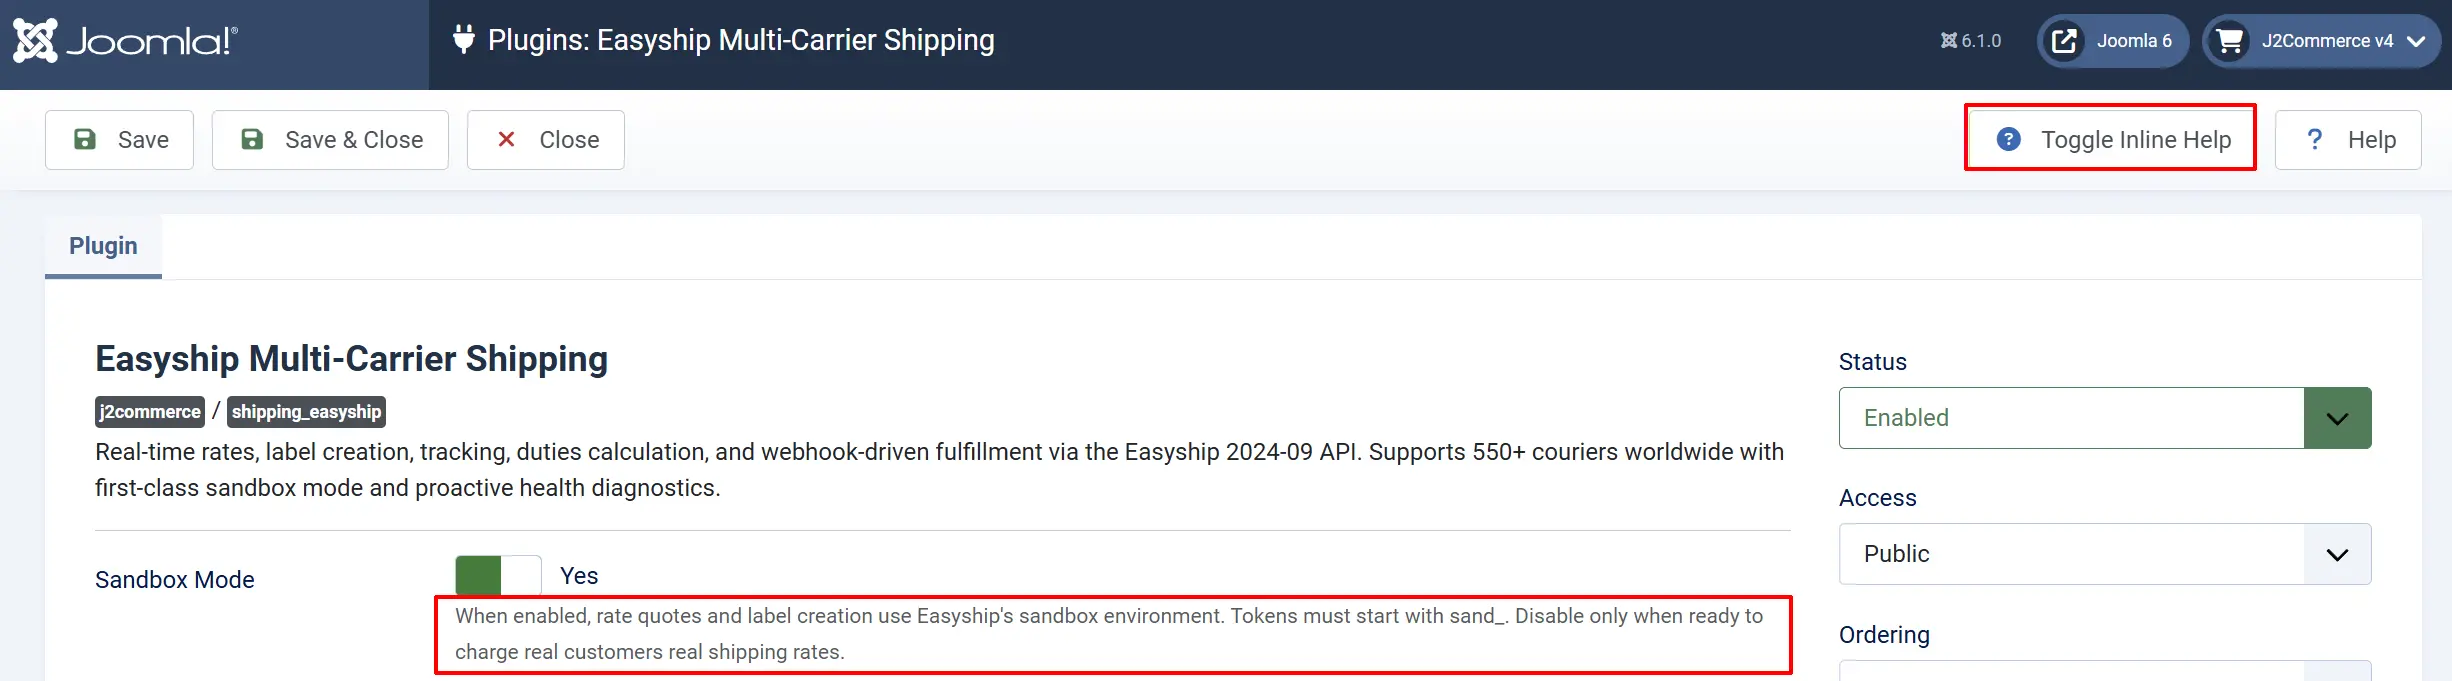Click the Help button in the toolbar
This screenshot has height=681, width=2452.
coord(2348,140)
